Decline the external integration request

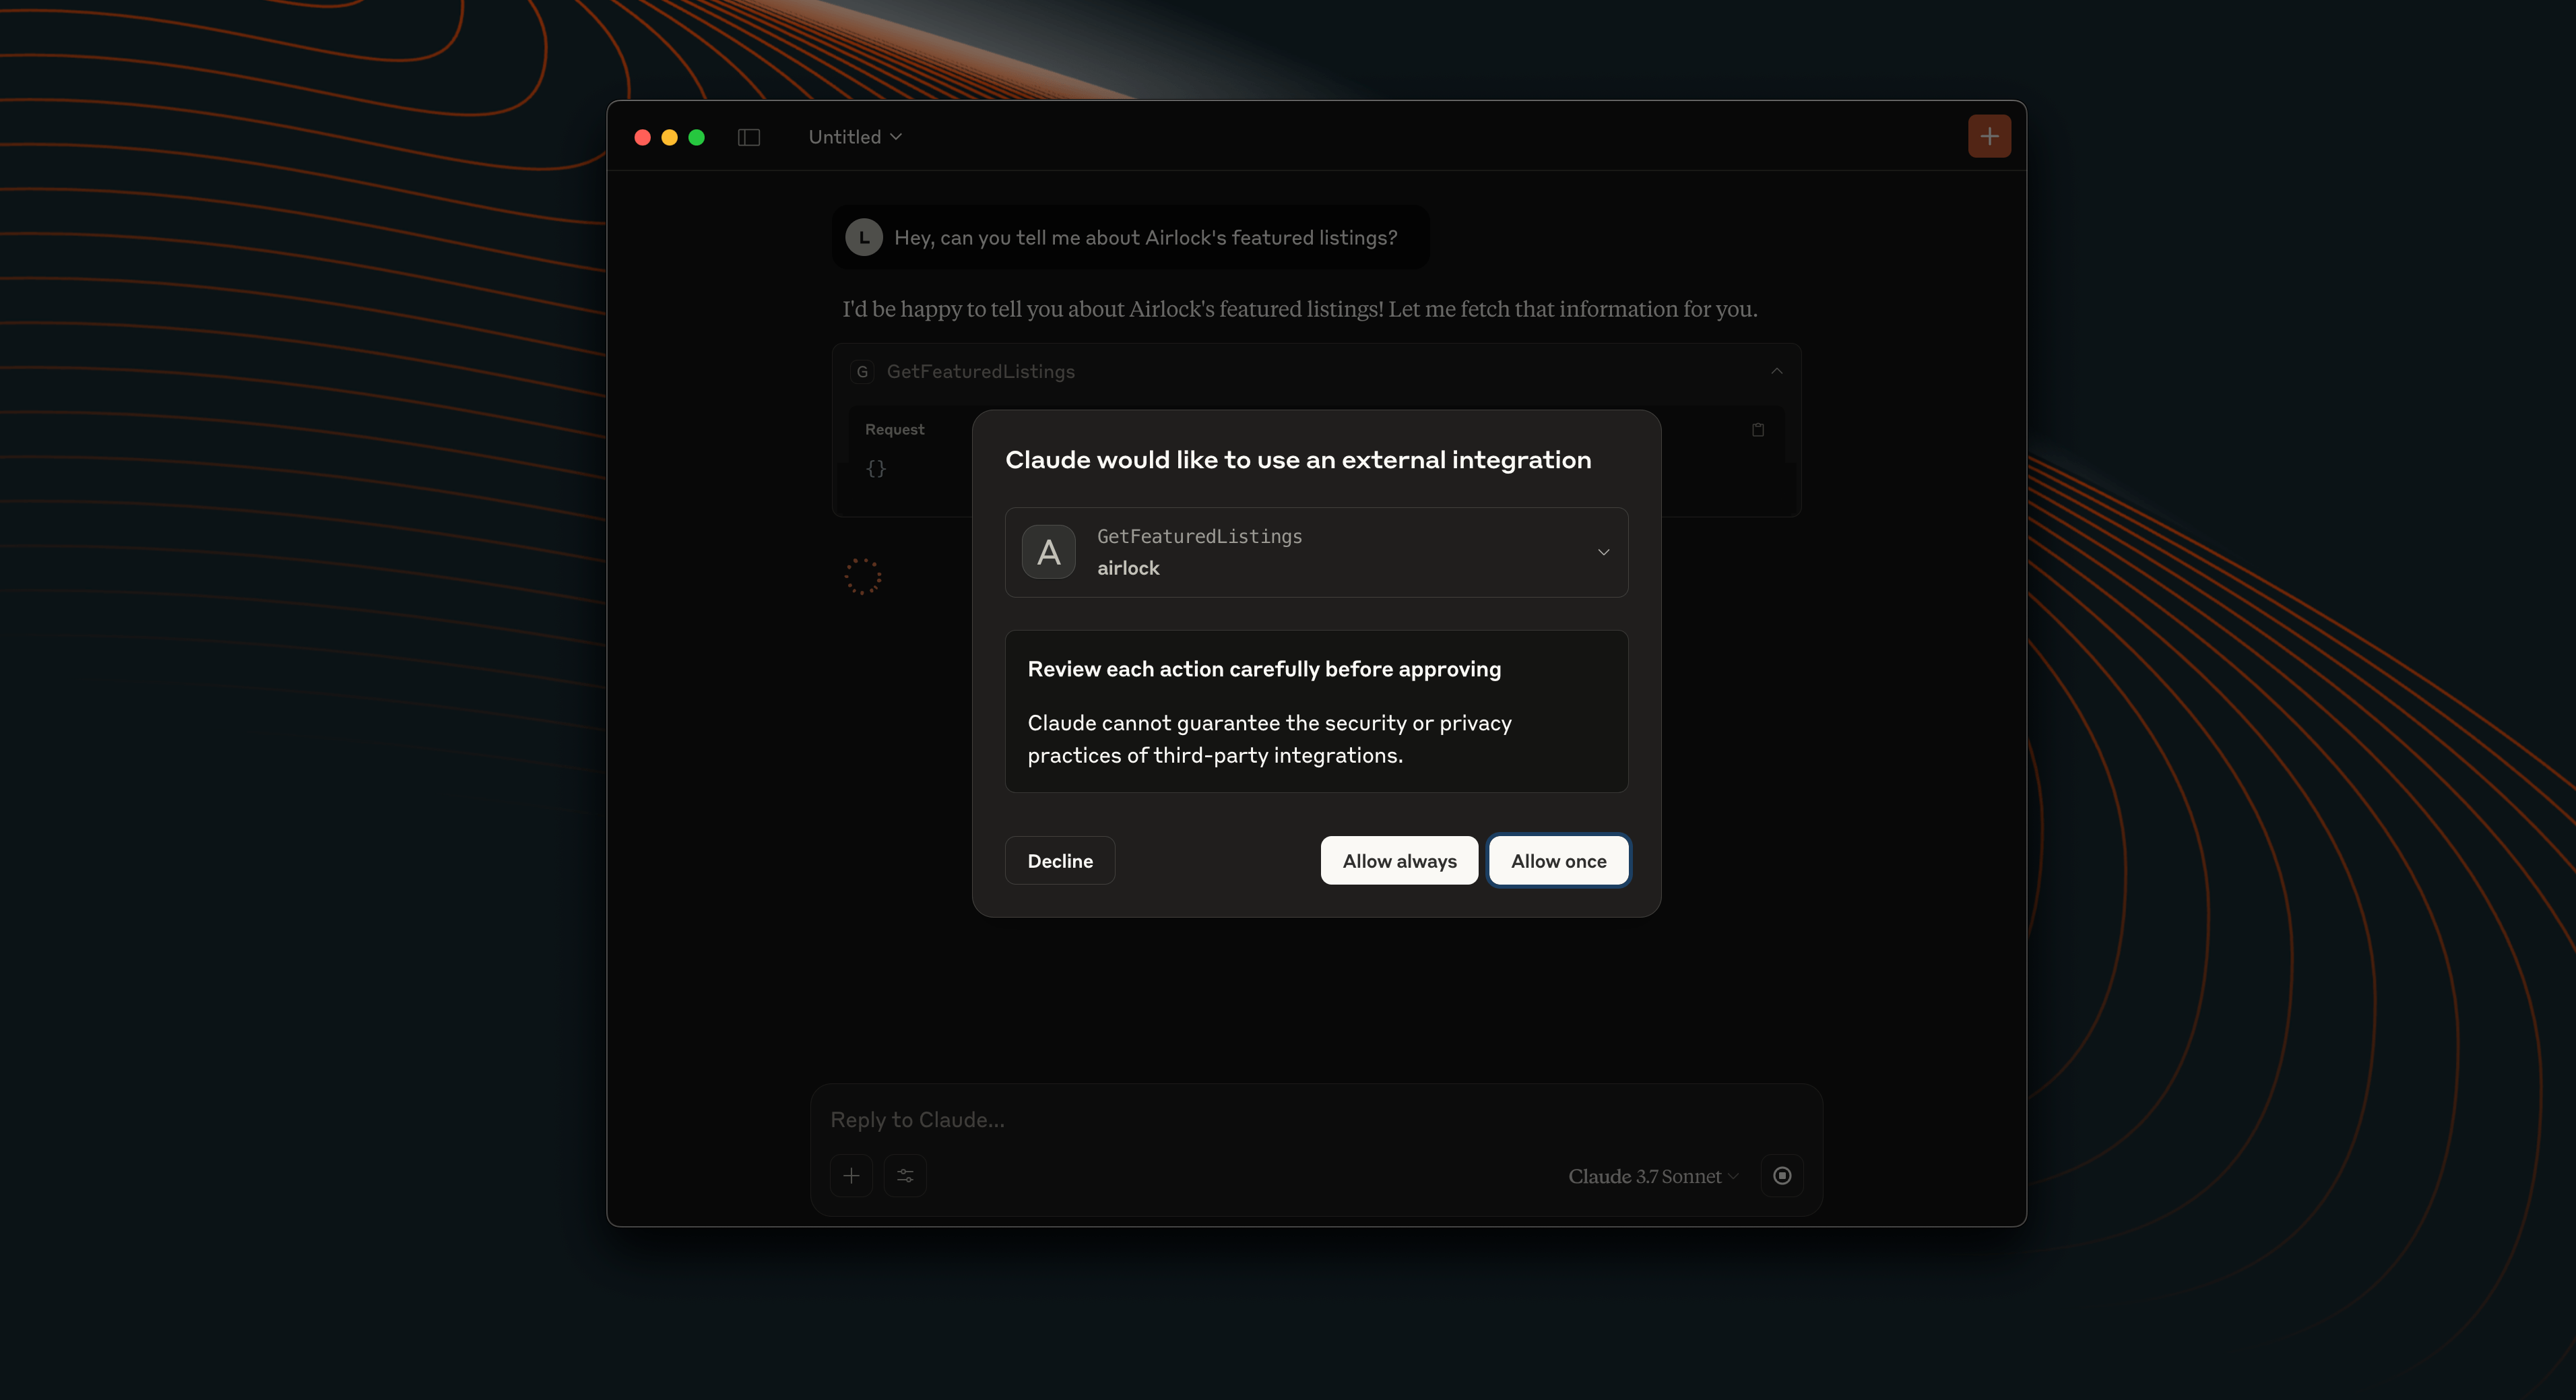click(x=1060, y=860)
